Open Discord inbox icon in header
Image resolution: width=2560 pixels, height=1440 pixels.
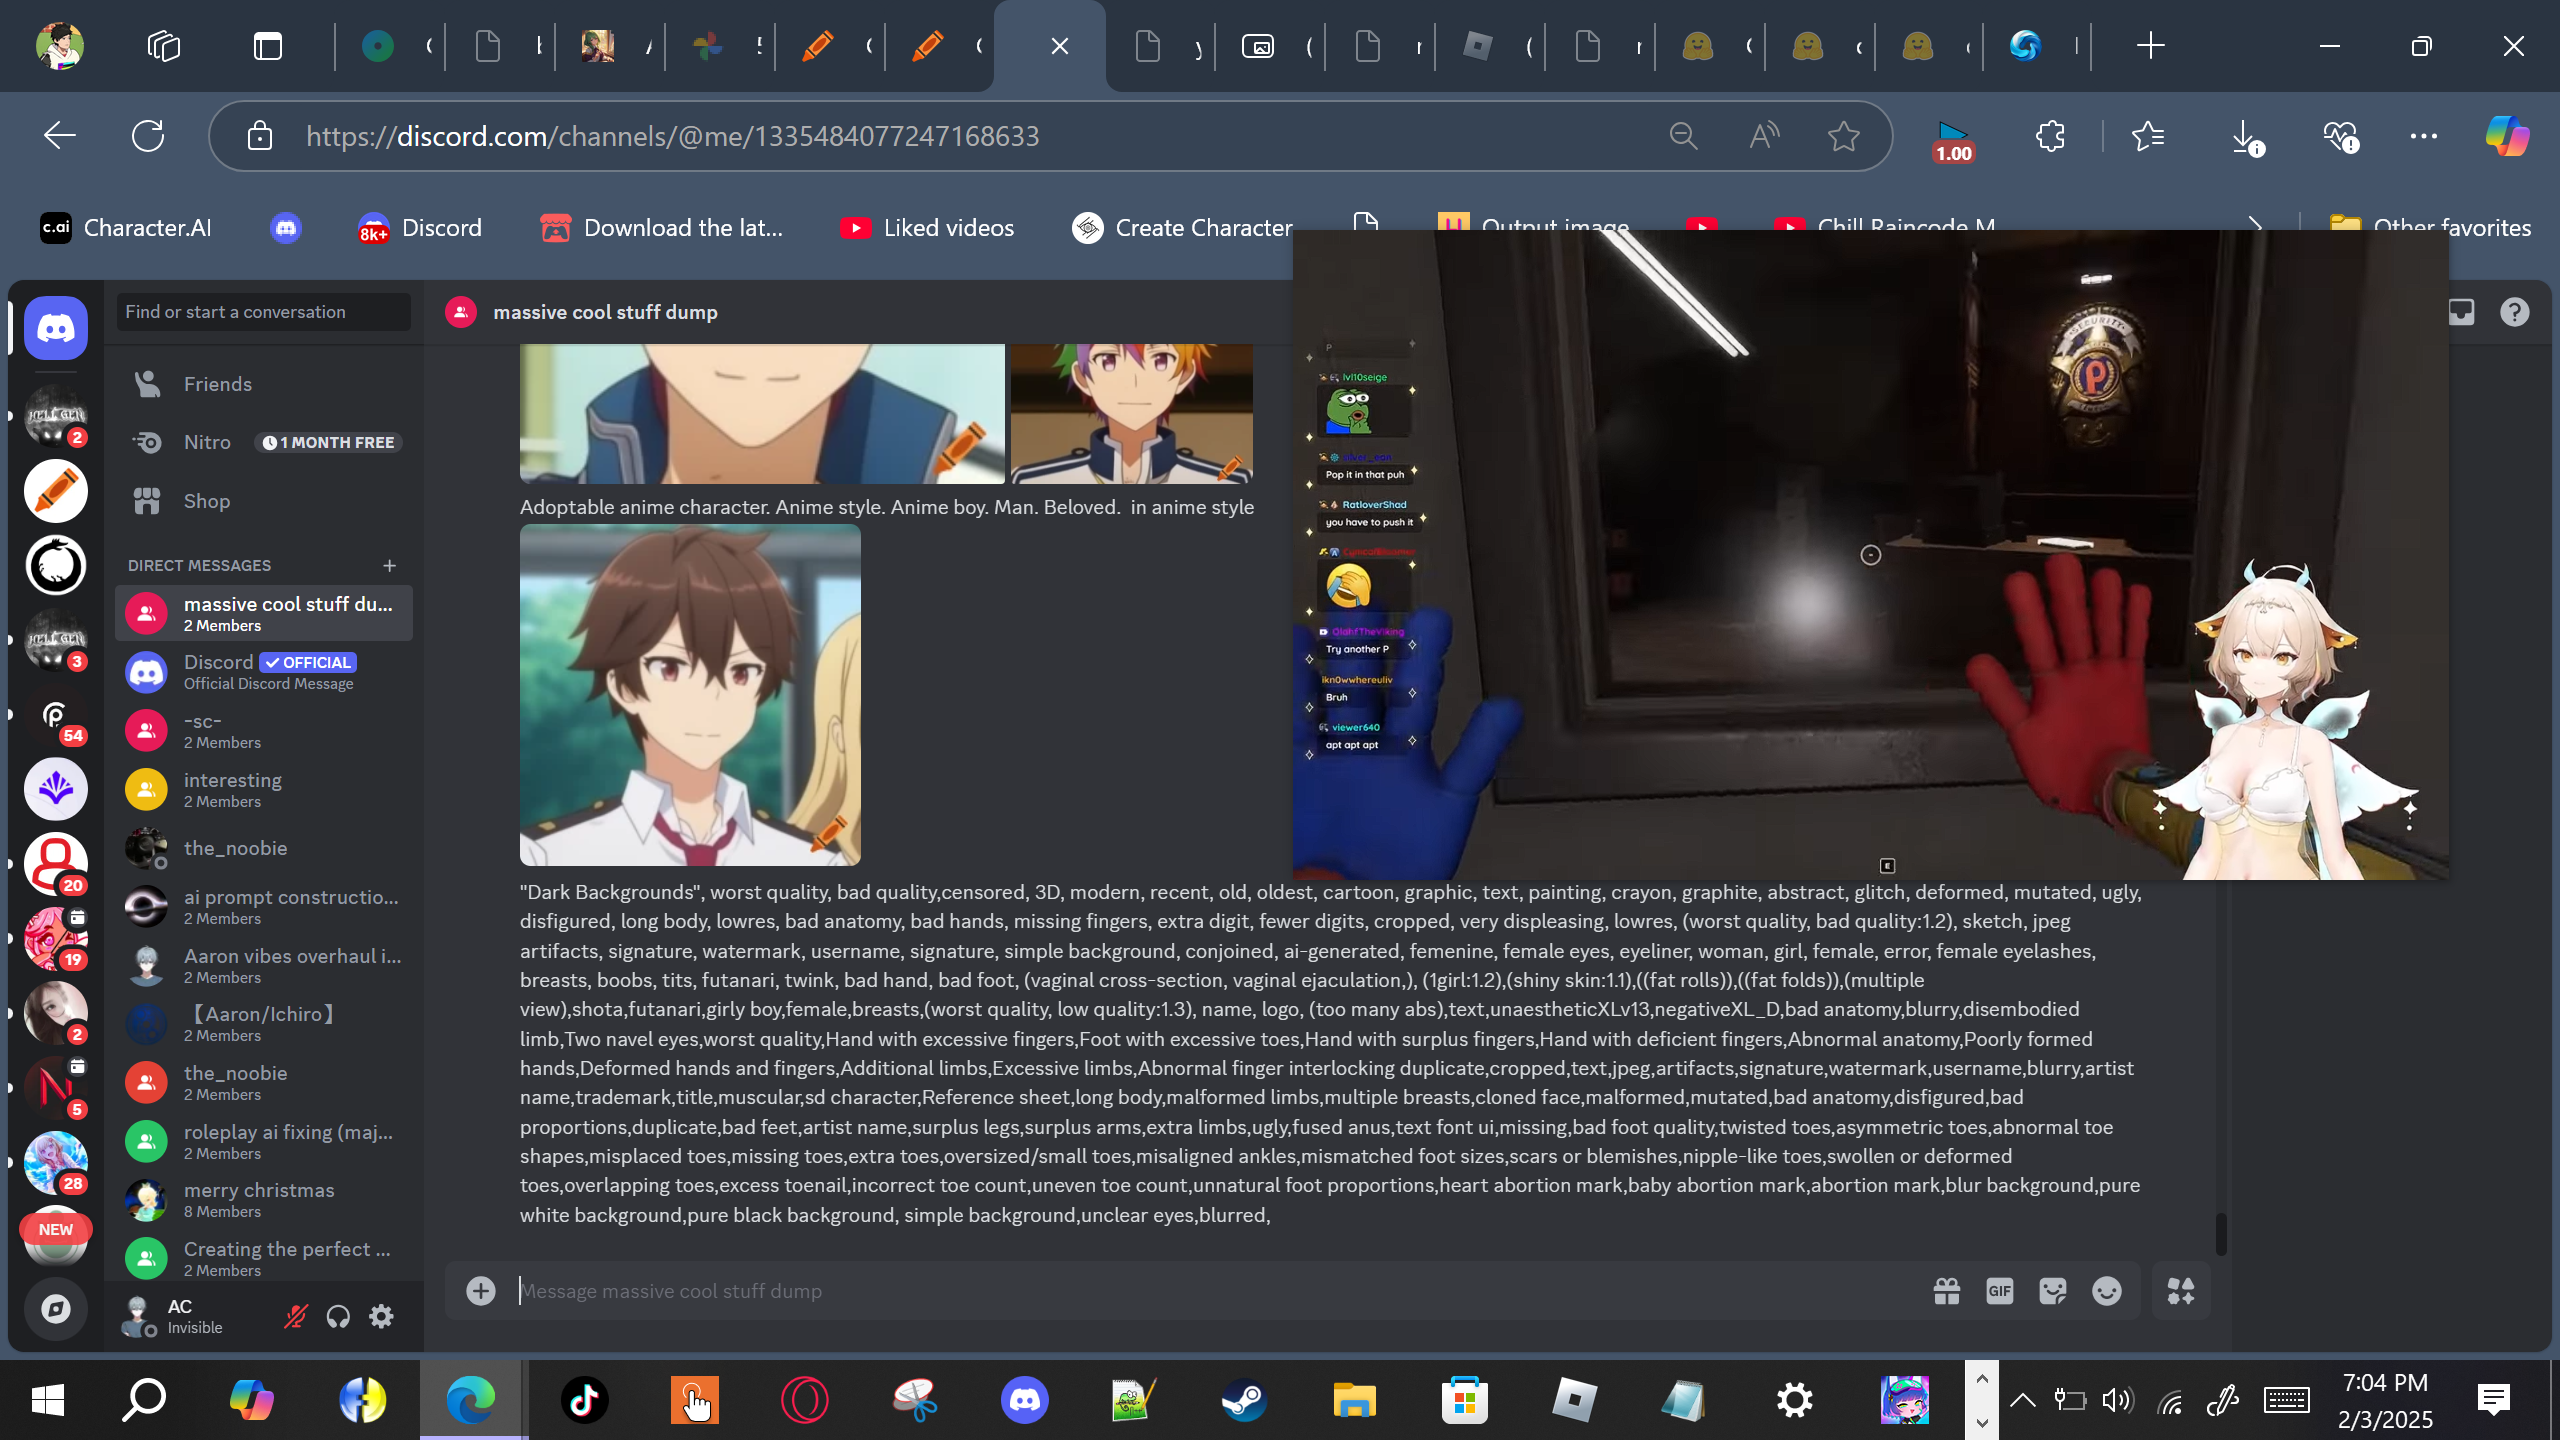[x=2462, y=312]
